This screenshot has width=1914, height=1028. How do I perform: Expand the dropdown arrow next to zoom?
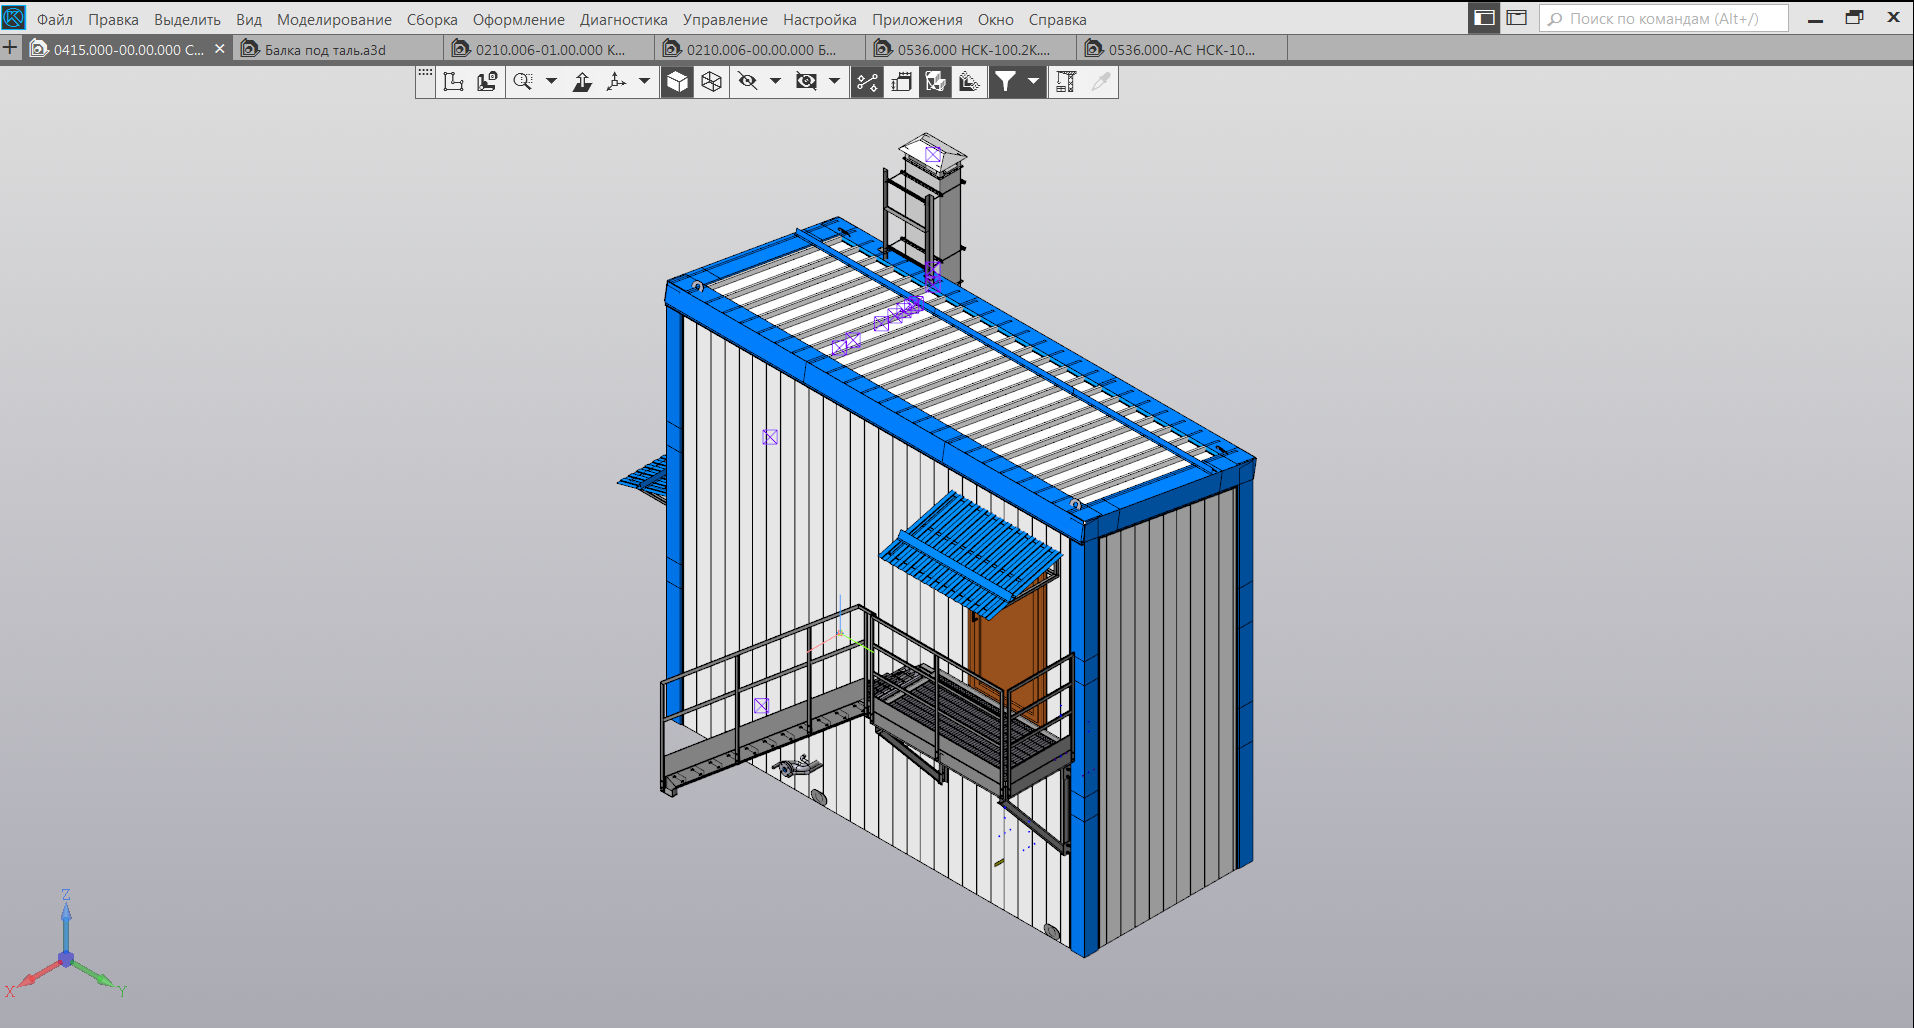point(551,82)
